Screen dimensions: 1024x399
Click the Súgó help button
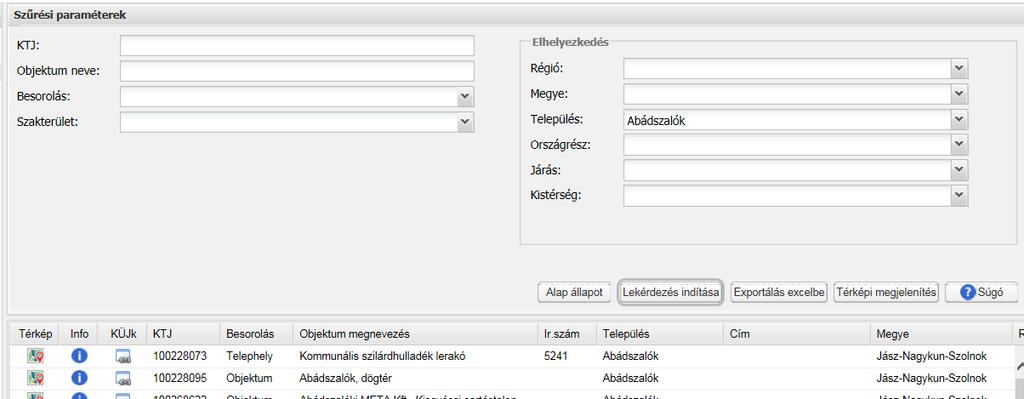(x=981, y=293)
